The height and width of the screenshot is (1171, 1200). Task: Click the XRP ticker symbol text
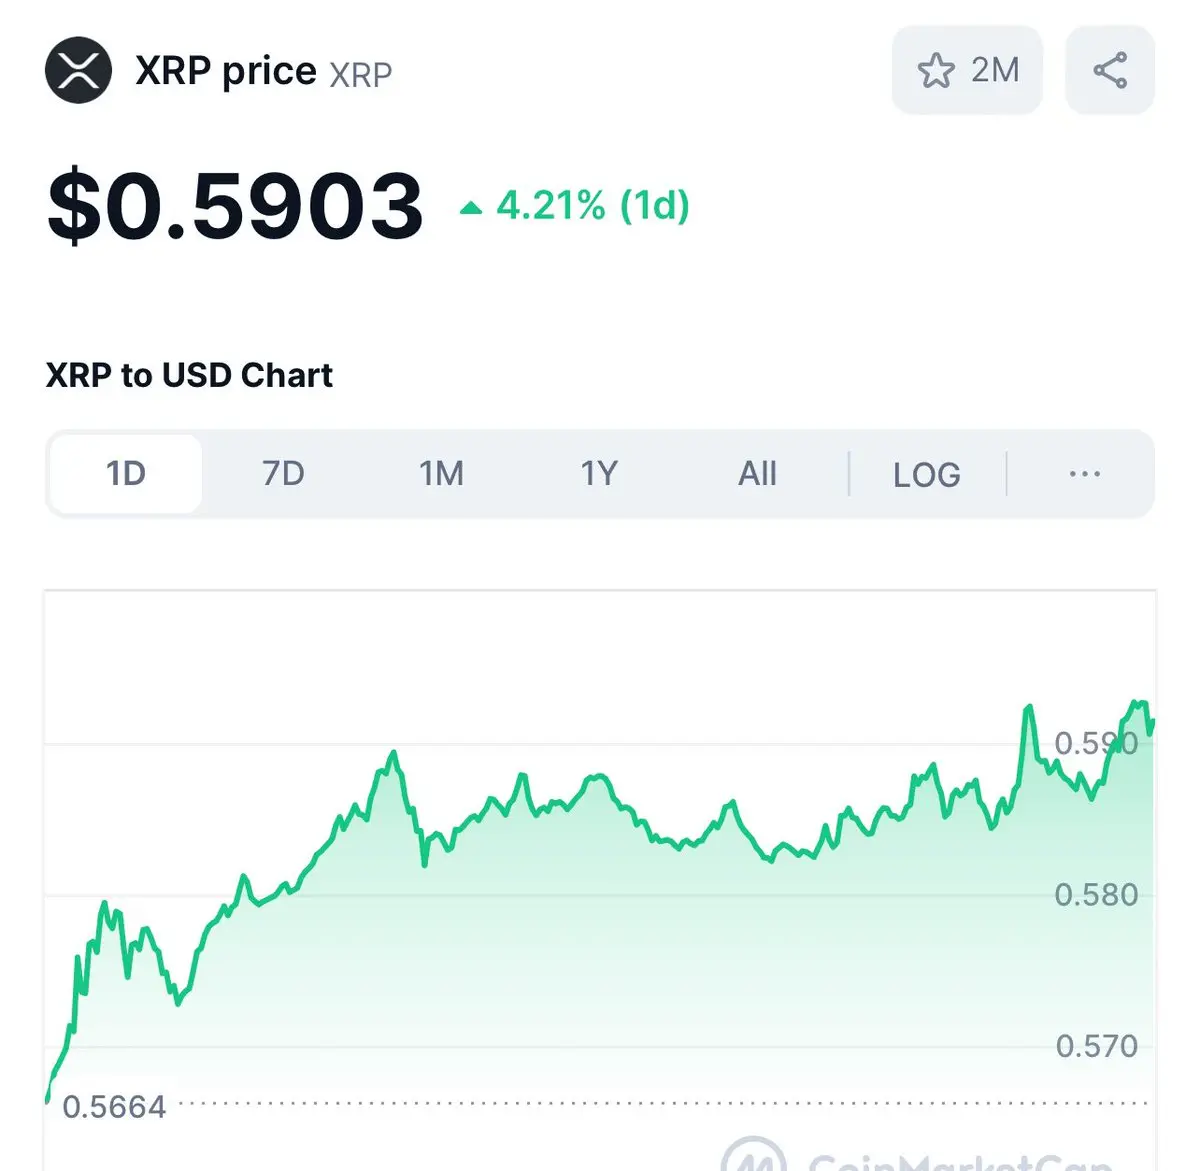coord(361,75)
